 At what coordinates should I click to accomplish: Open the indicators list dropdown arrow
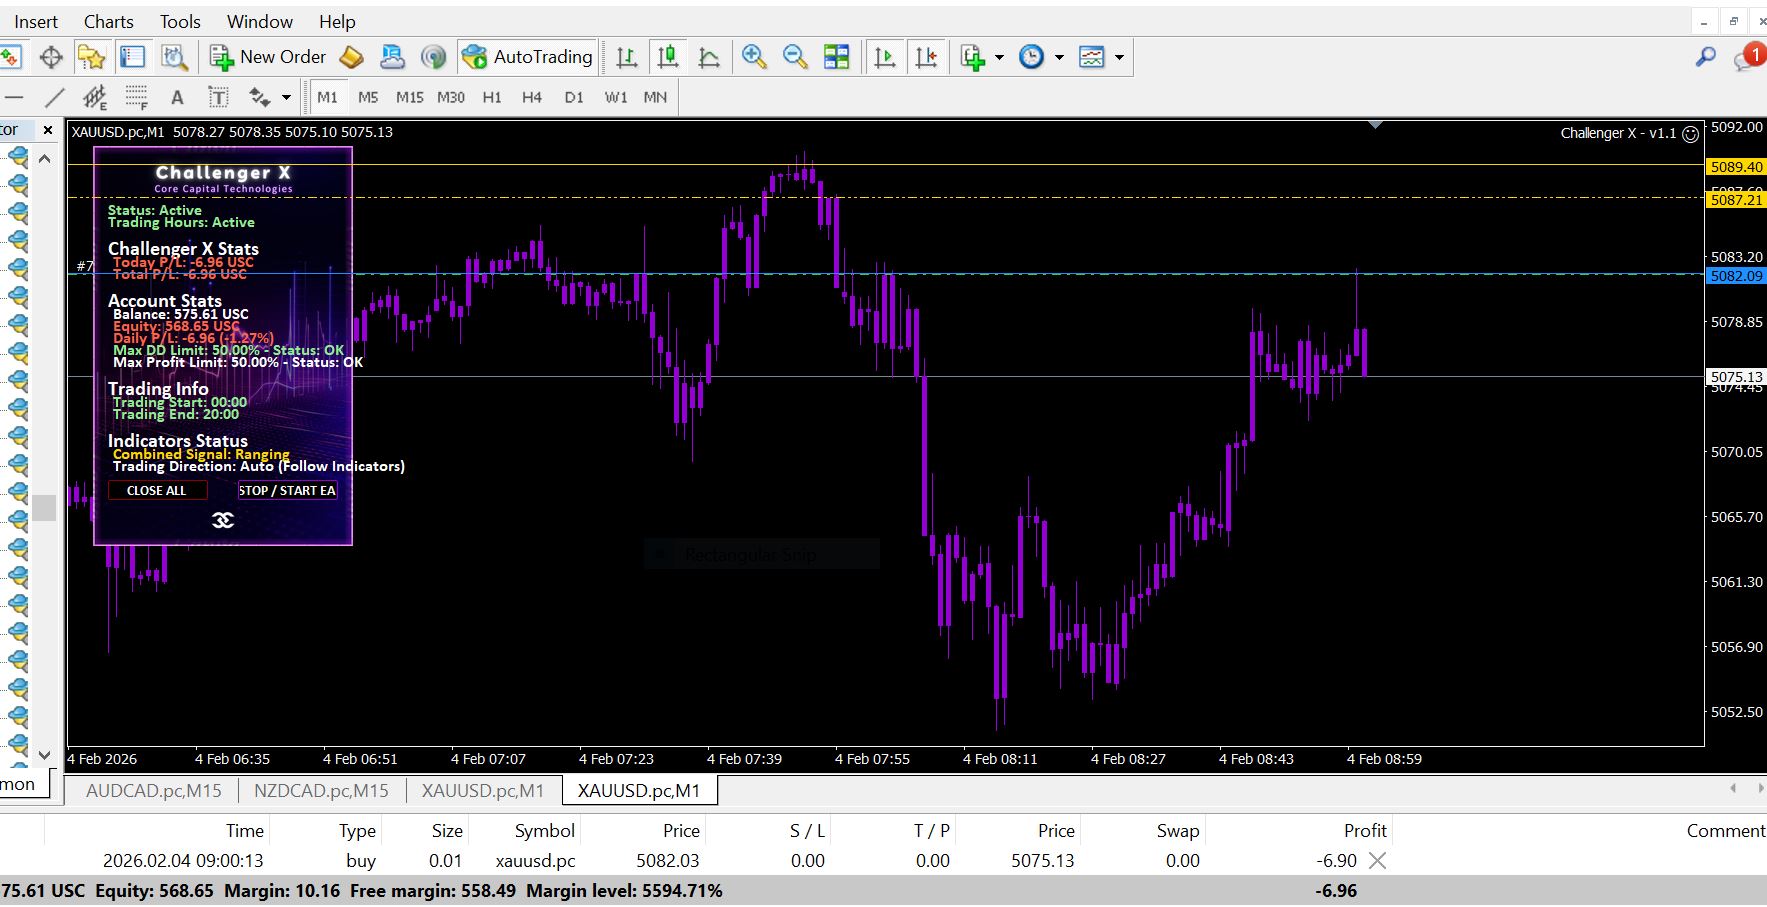coord(999,57)
